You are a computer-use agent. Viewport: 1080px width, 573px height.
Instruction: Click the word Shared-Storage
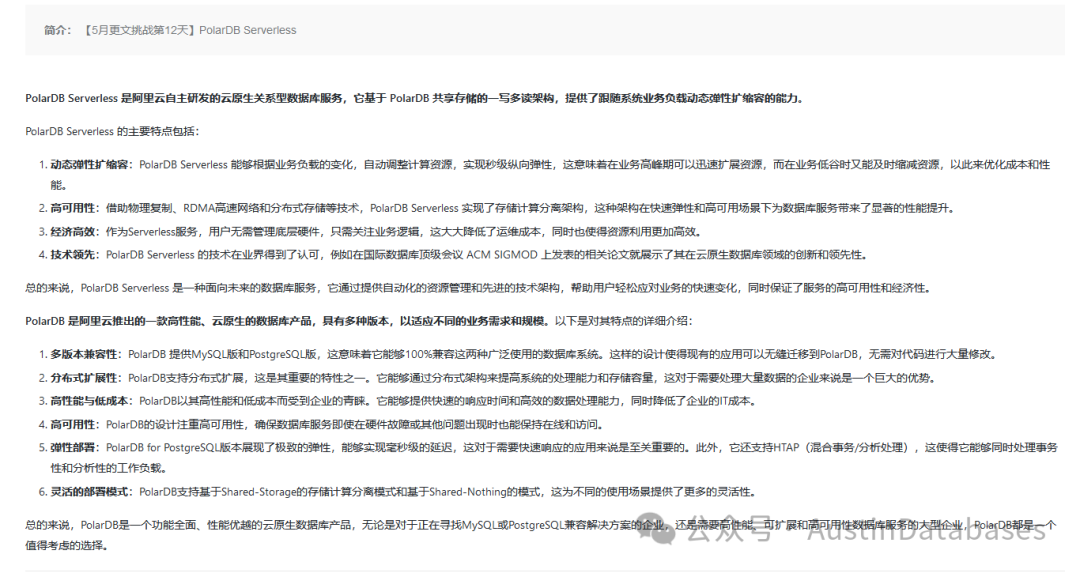(258, 492)
